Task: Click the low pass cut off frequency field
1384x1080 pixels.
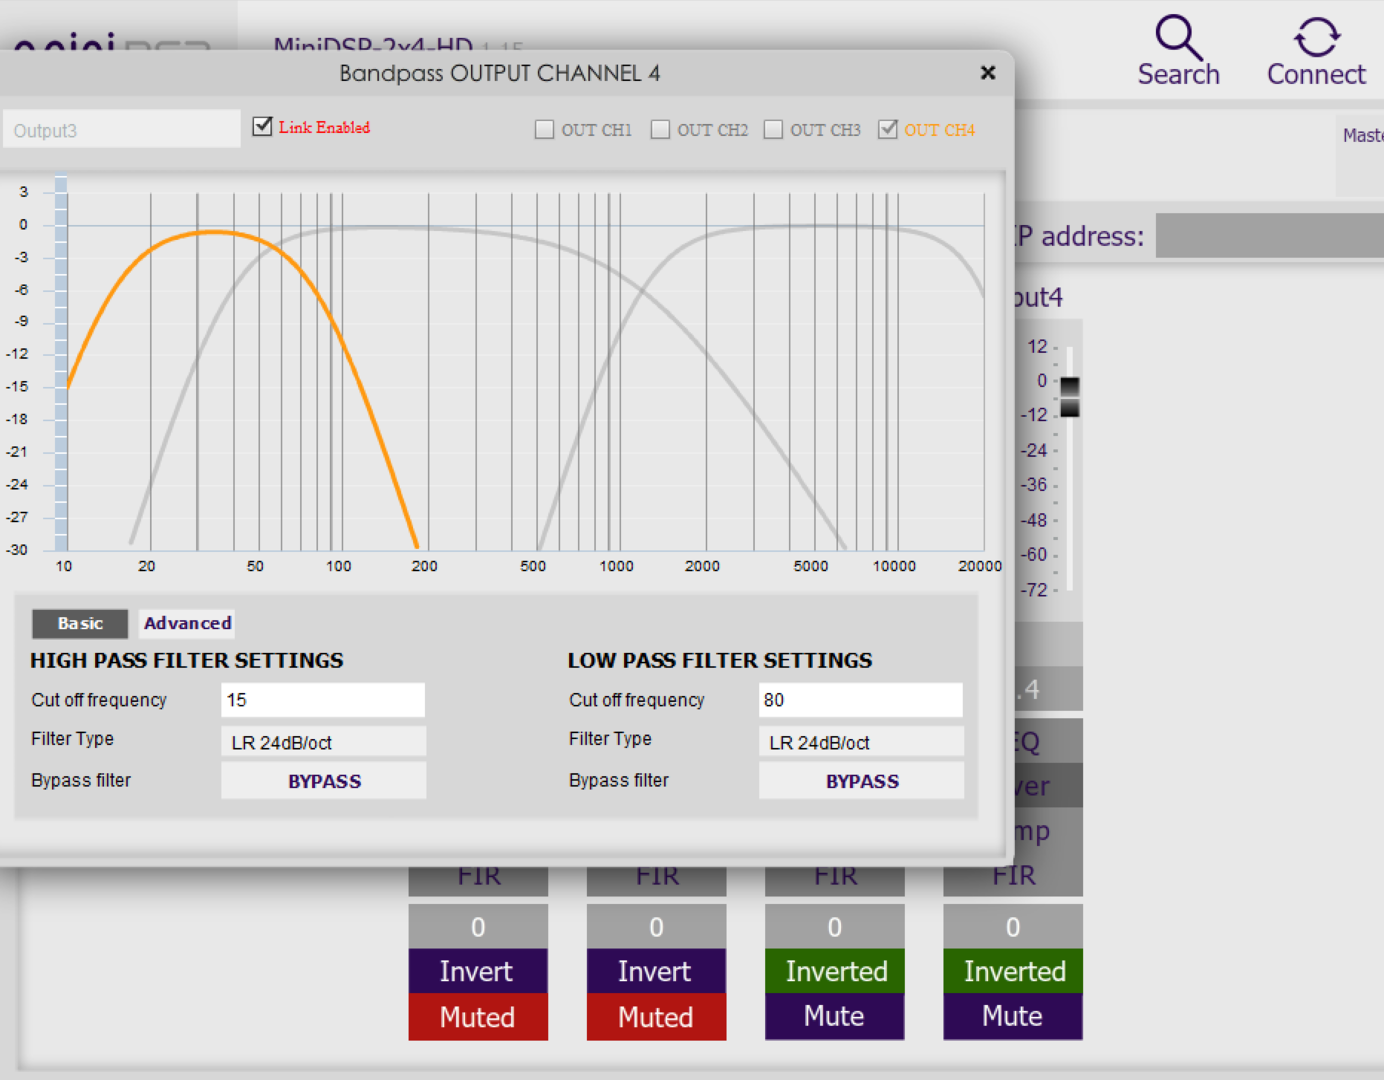Action: click(x=861, y=700)
